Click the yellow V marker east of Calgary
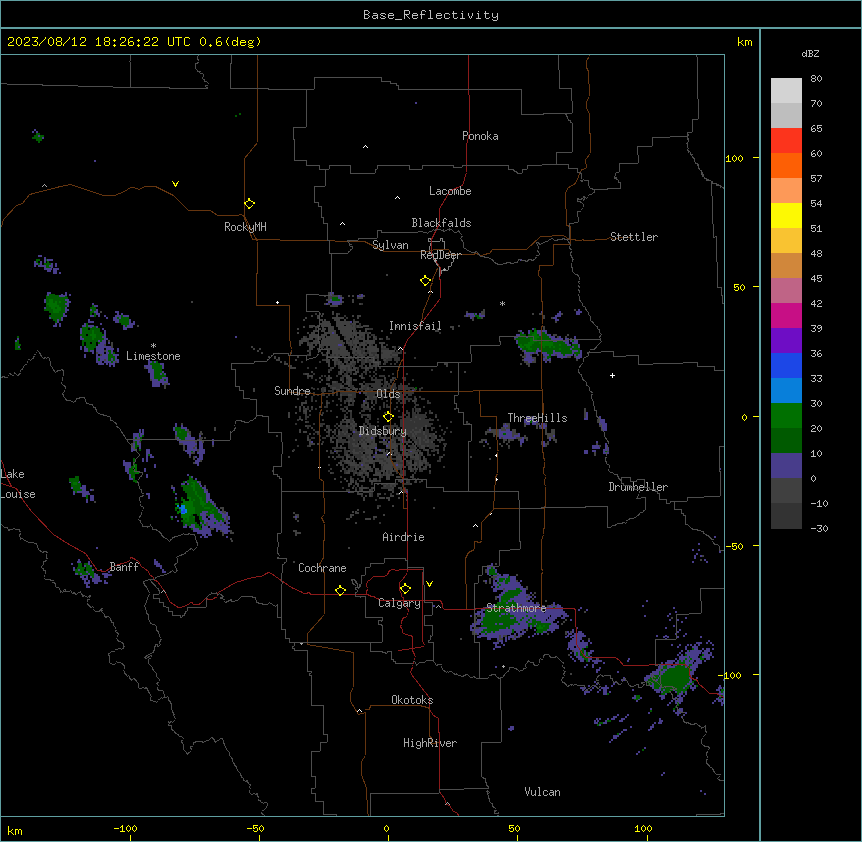 429,584
